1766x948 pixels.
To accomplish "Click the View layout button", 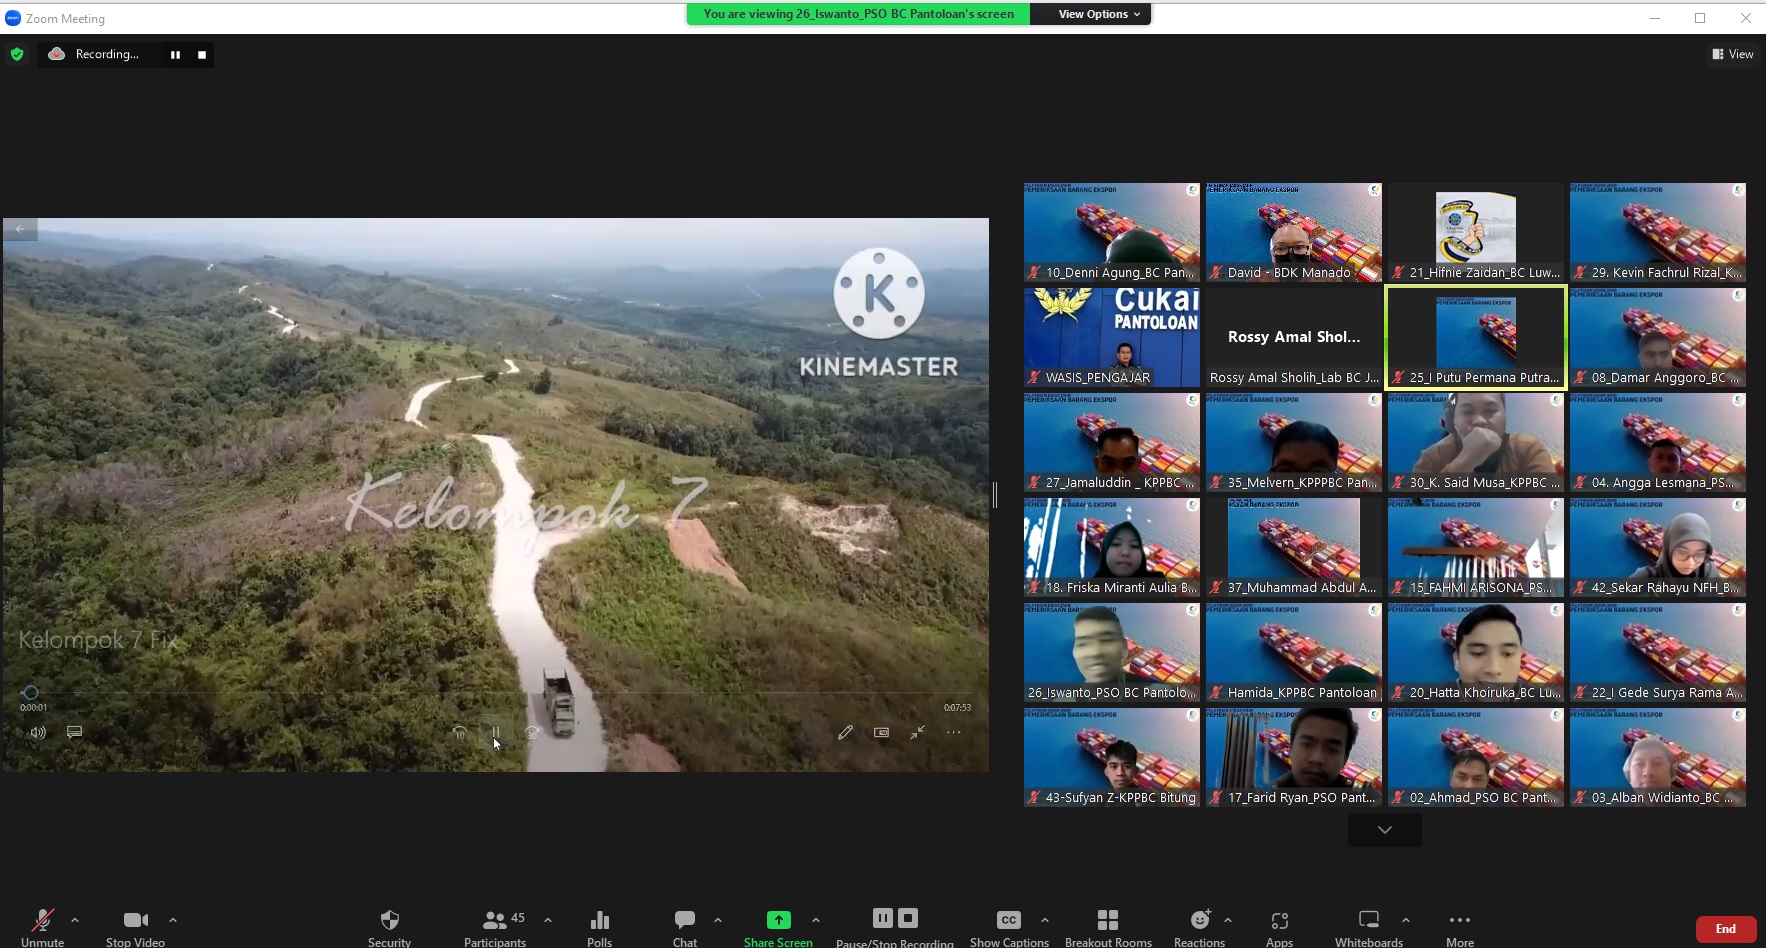I will click(1733, 54).
